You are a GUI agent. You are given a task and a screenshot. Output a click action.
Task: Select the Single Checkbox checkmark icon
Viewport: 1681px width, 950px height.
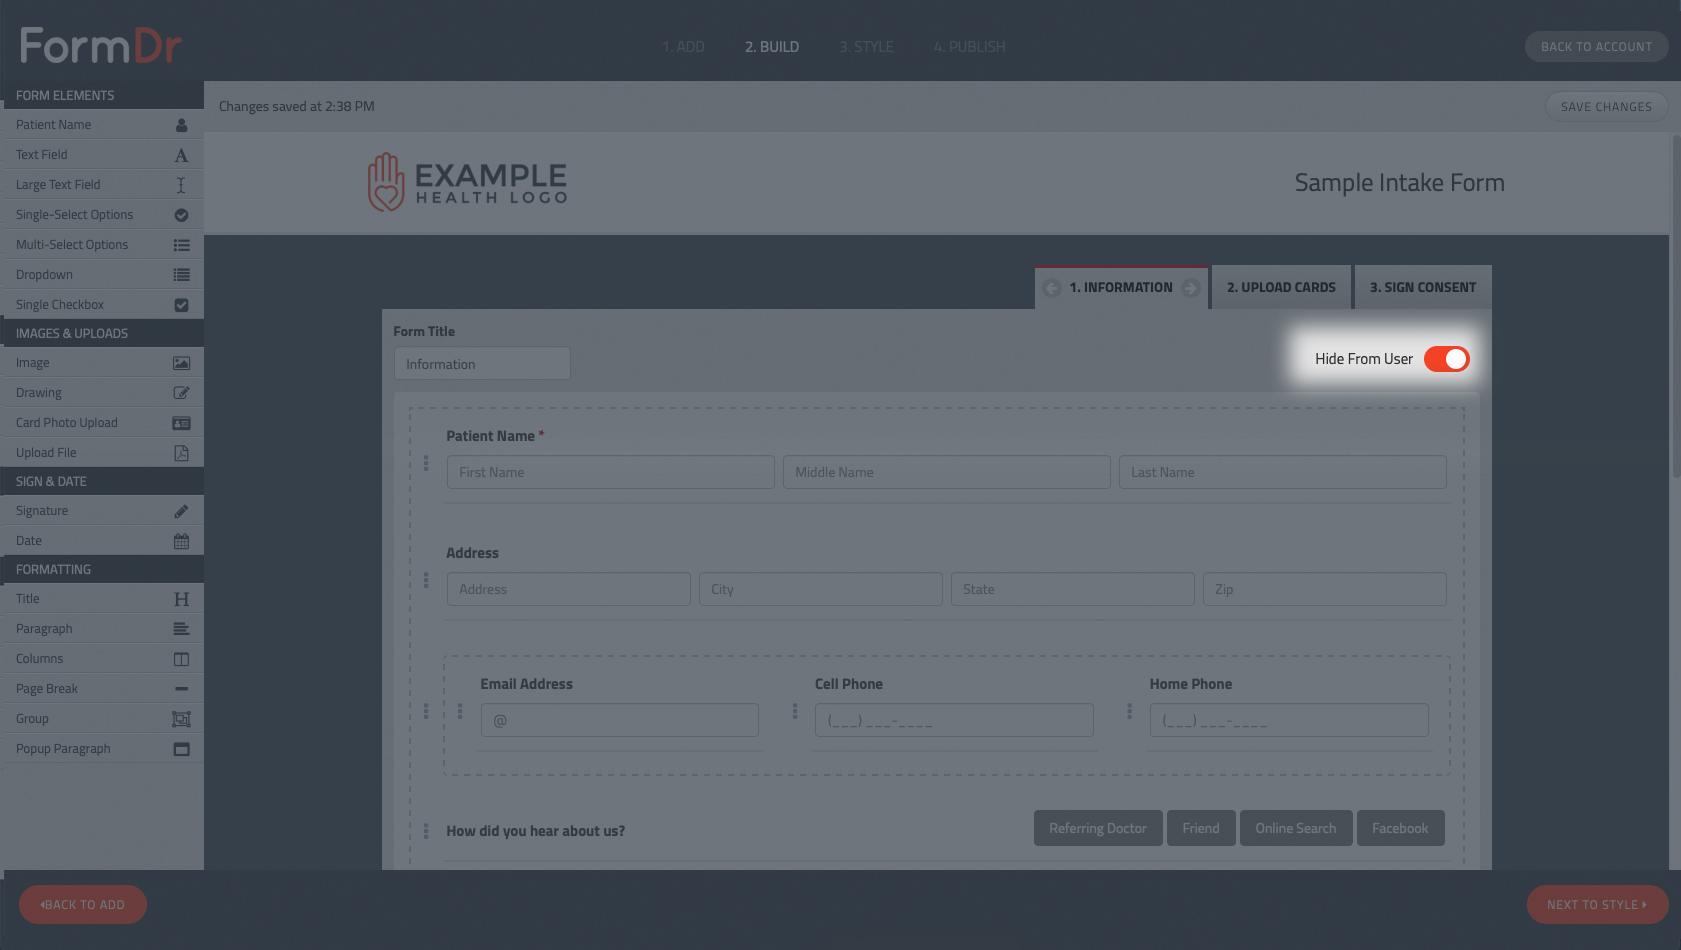(x=181, y=305)
